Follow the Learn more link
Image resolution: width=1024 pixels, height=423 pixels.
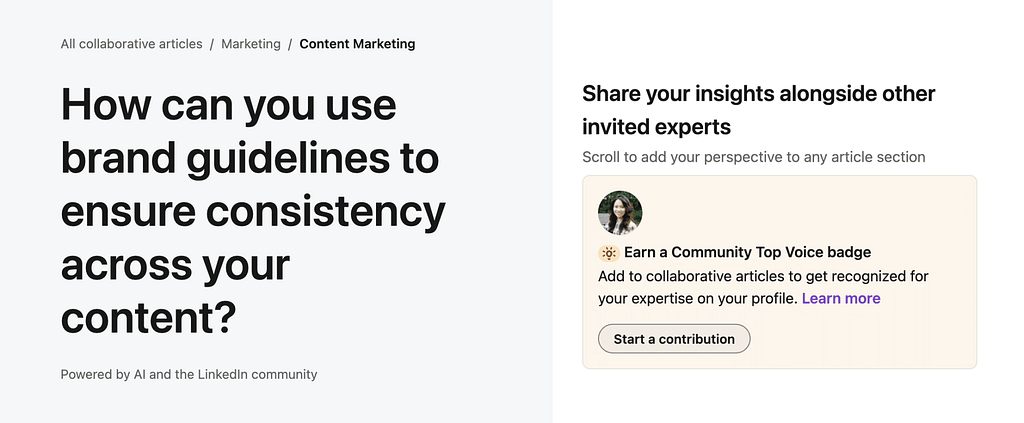(841, 298)
